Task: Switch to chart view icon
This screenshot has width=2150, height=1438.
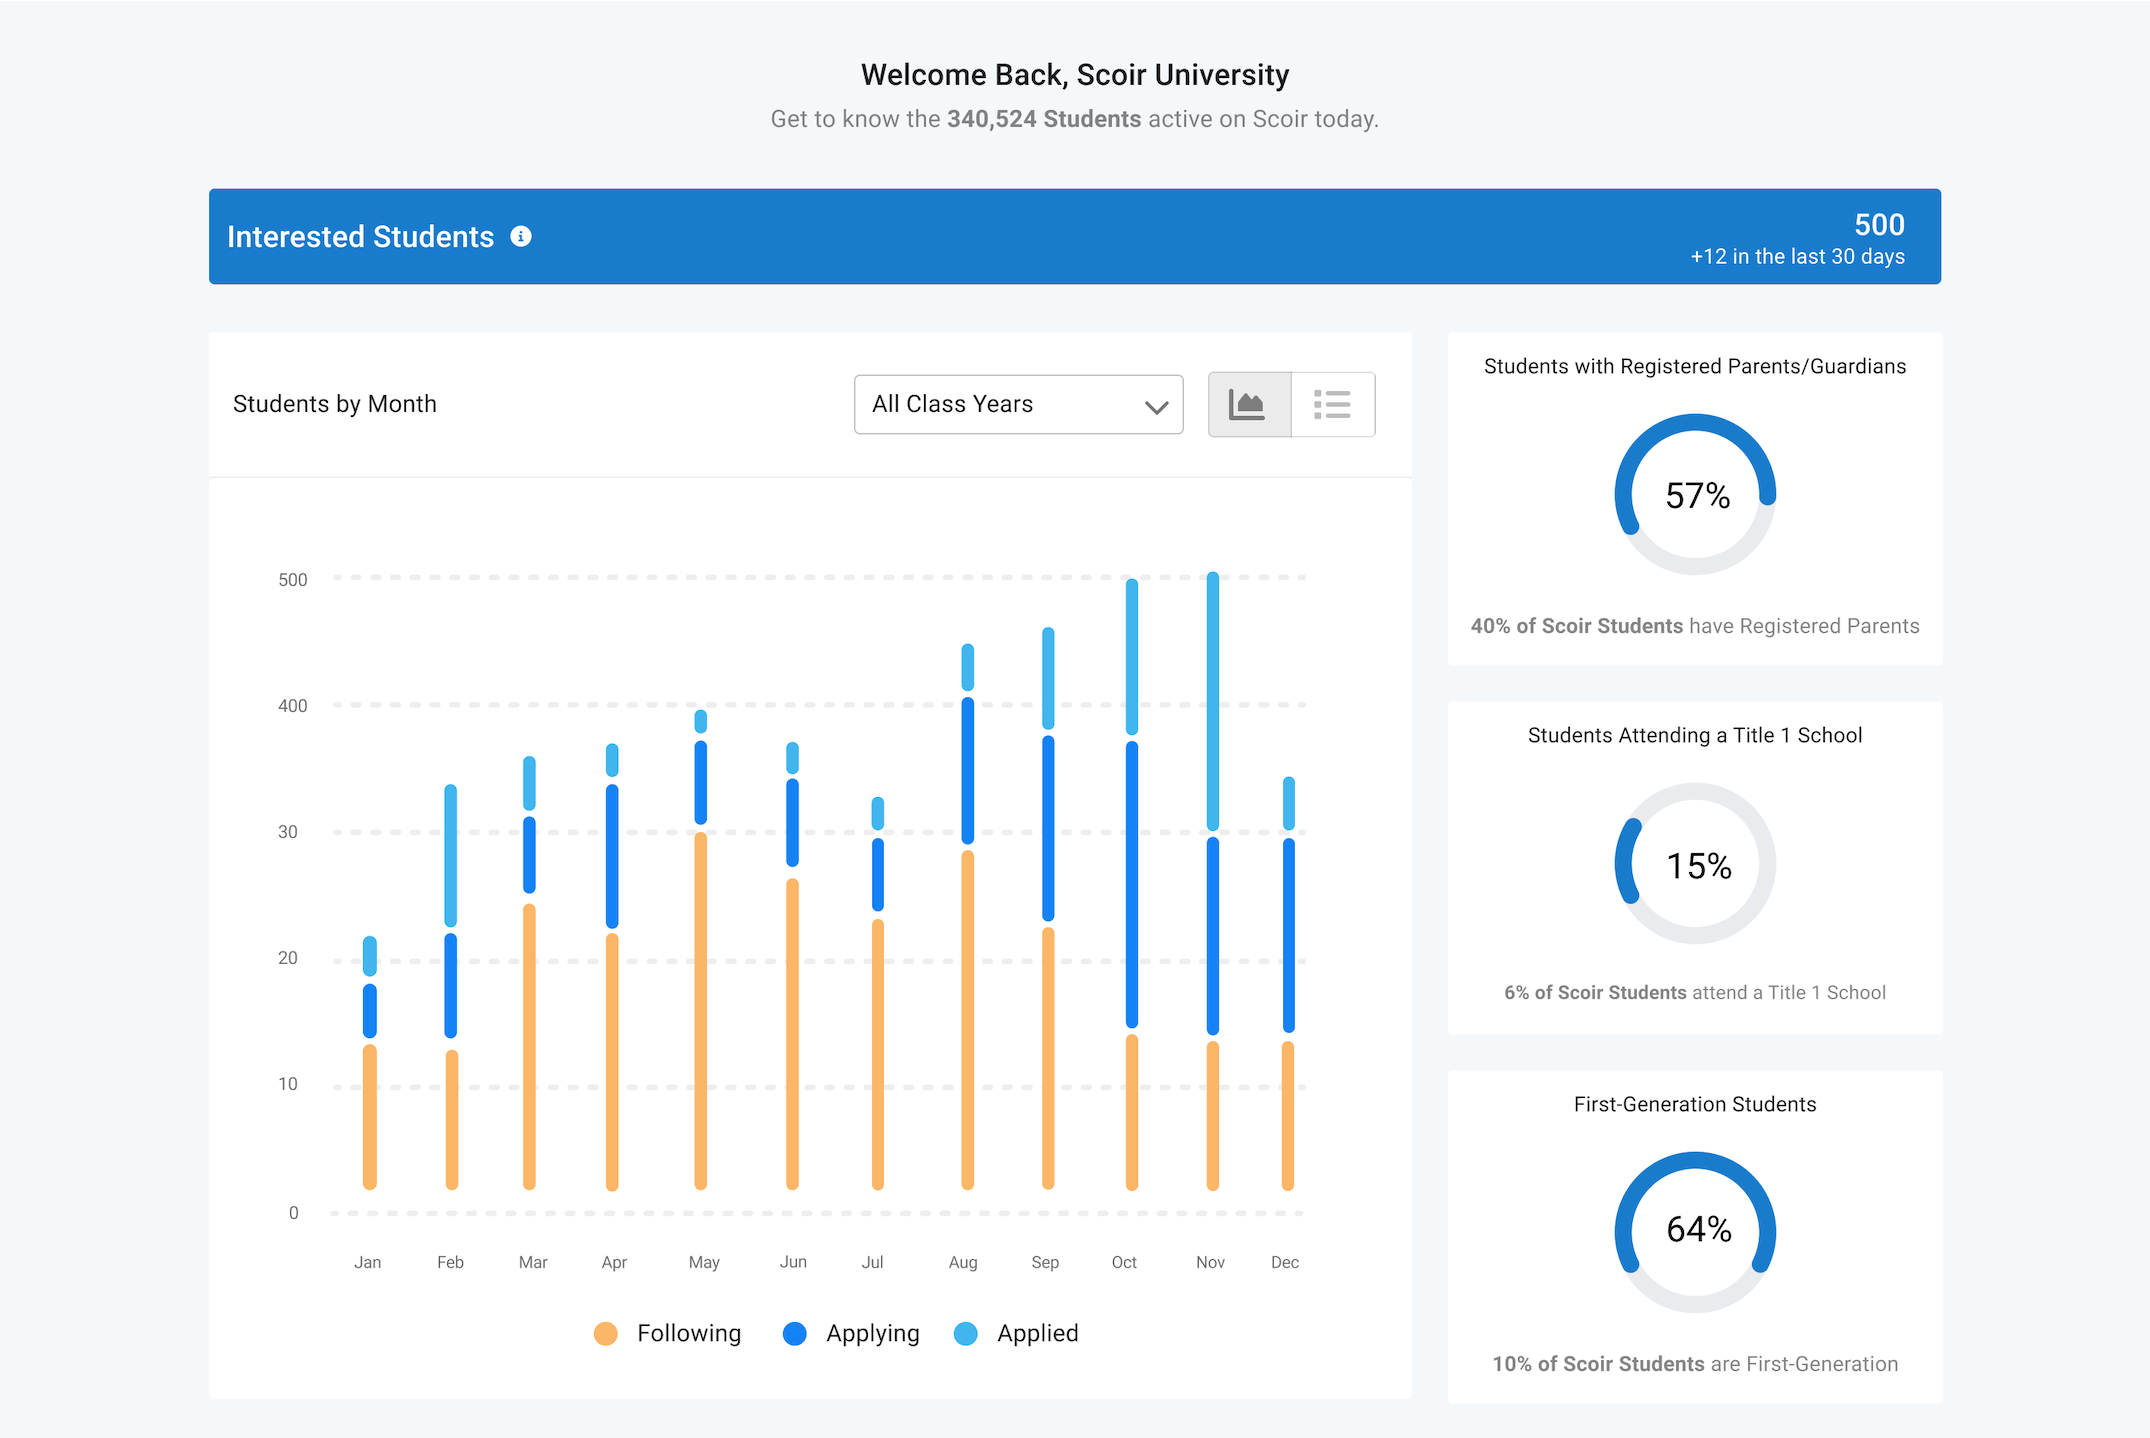Action: pos(1249,404)
